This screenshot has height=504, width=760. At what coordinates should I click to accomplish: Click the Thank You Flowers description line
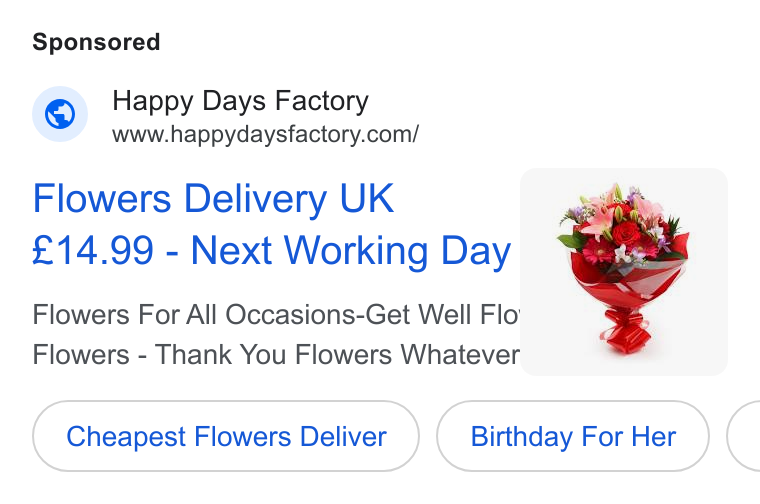pyautogui.click(x=276, y=354)
